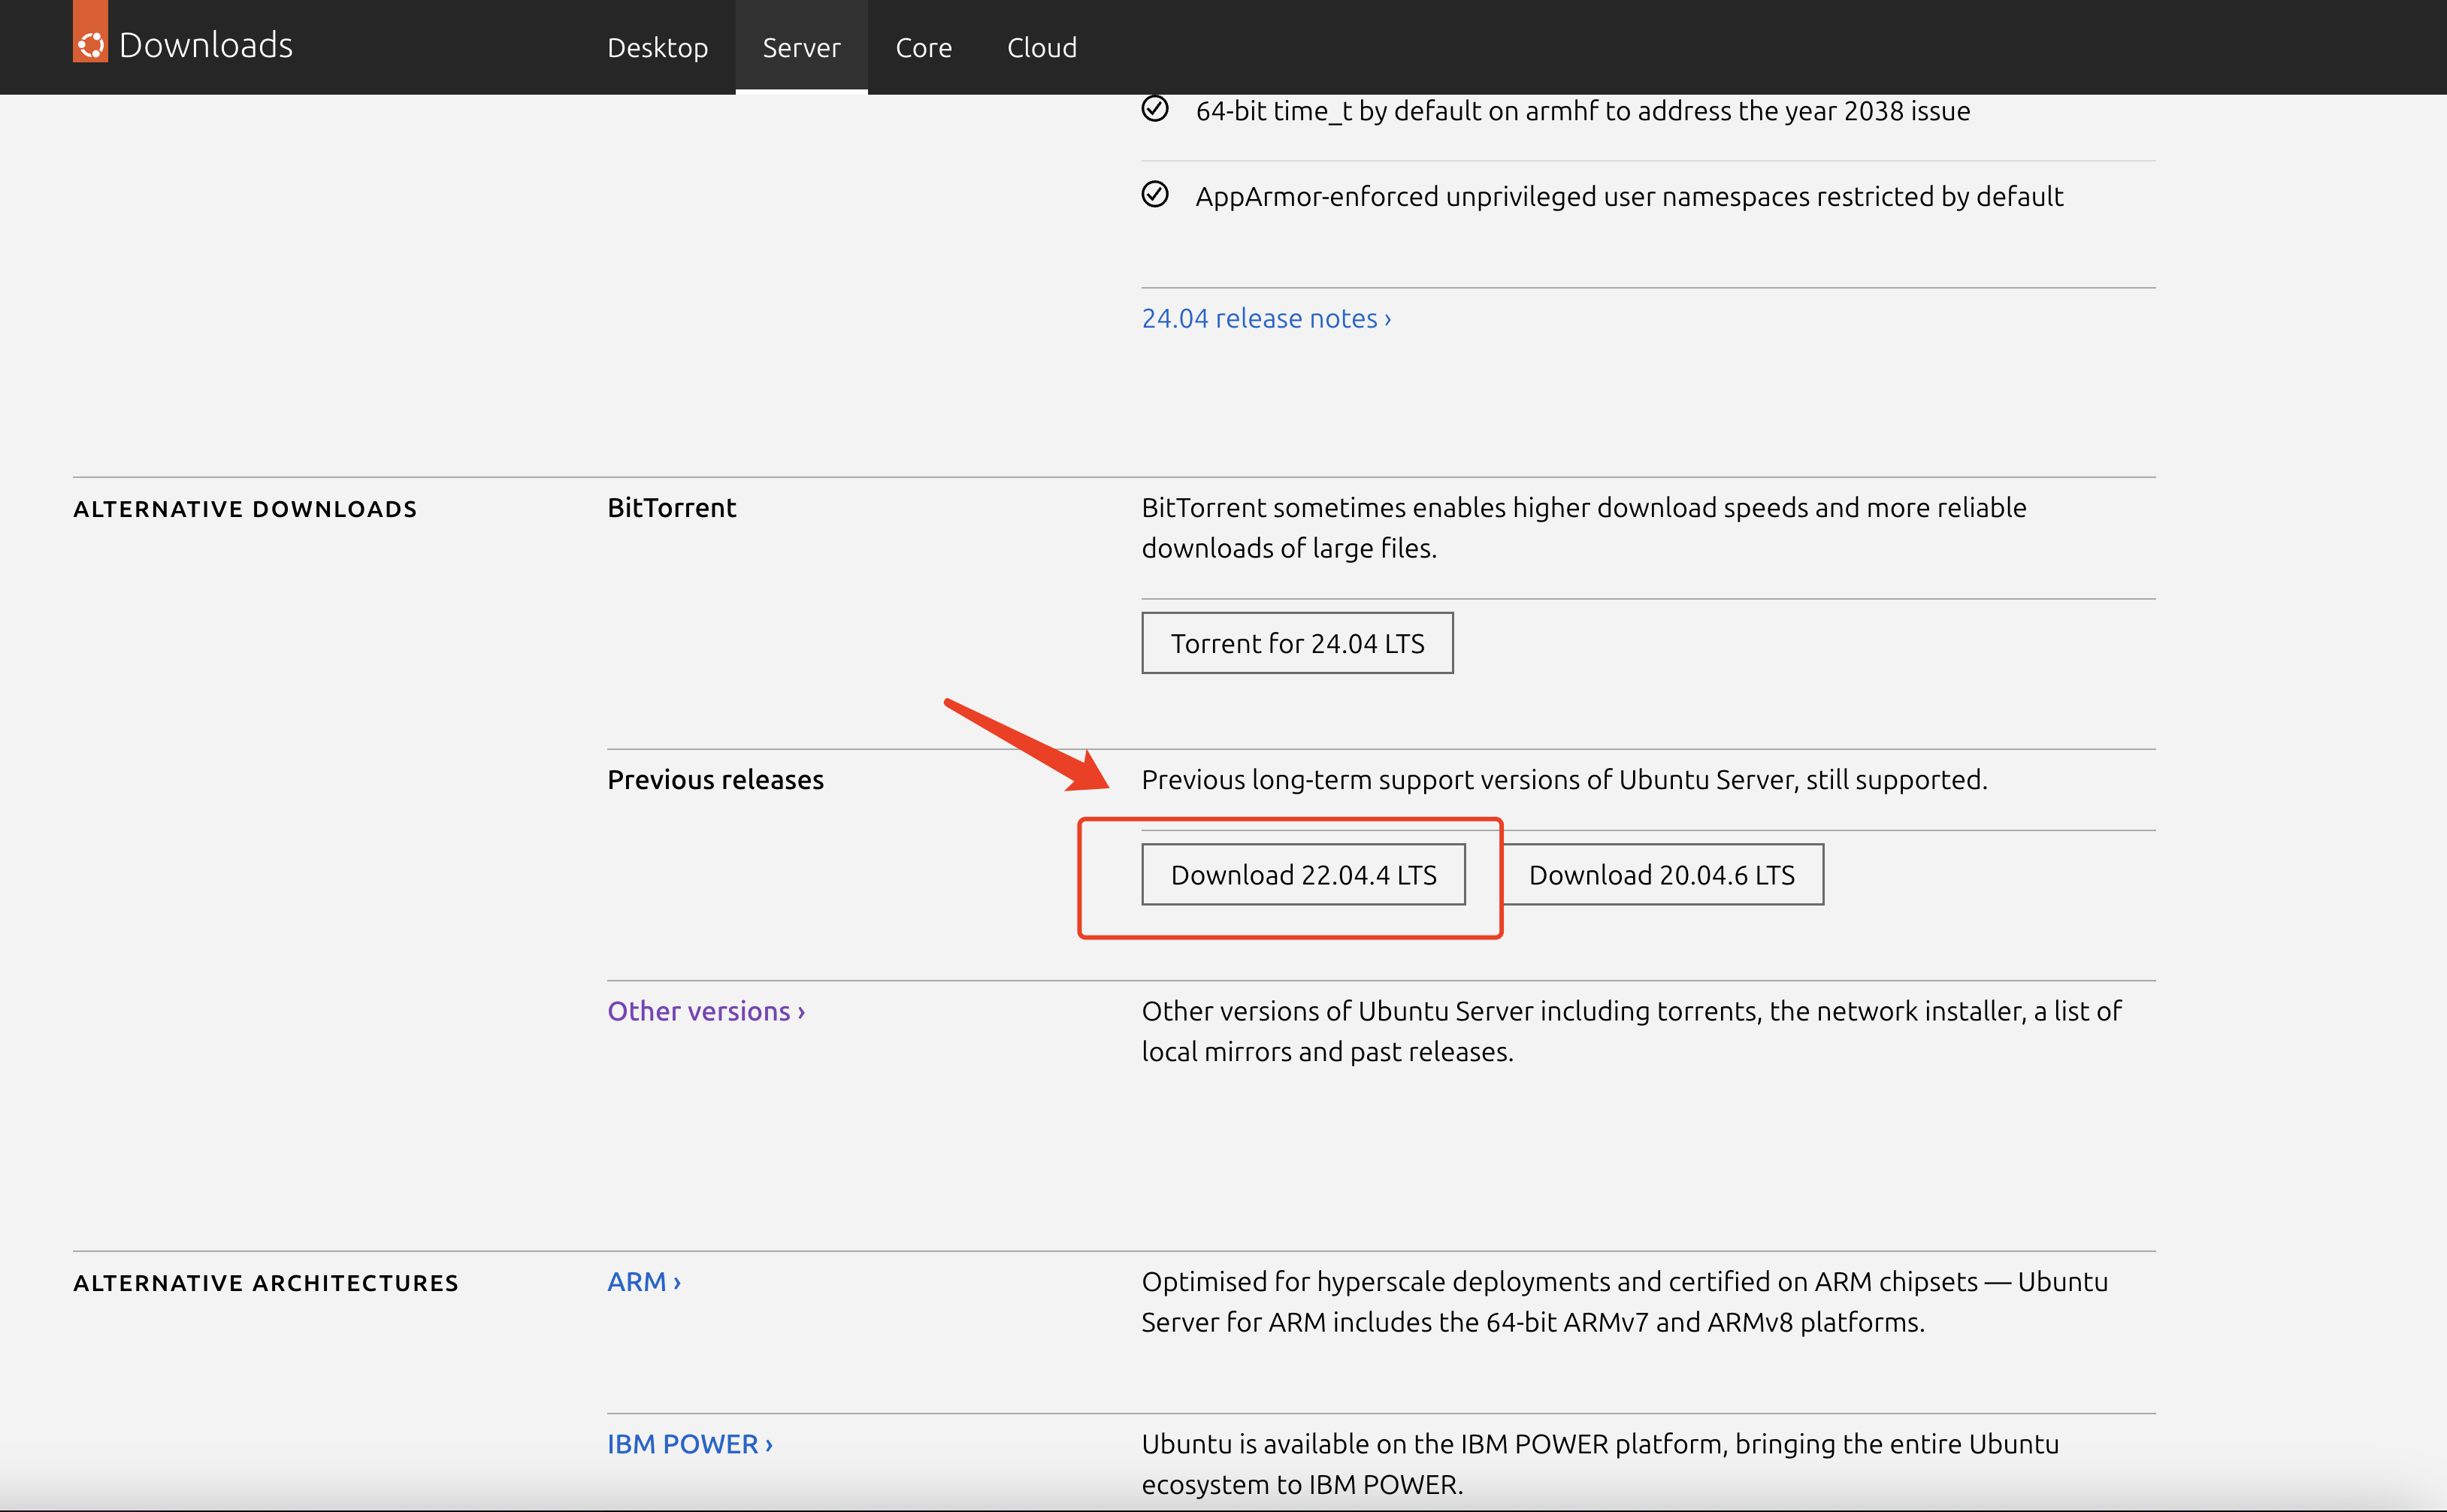
Task: Open the Downloads home title
Action: click(x=206, y=45)
